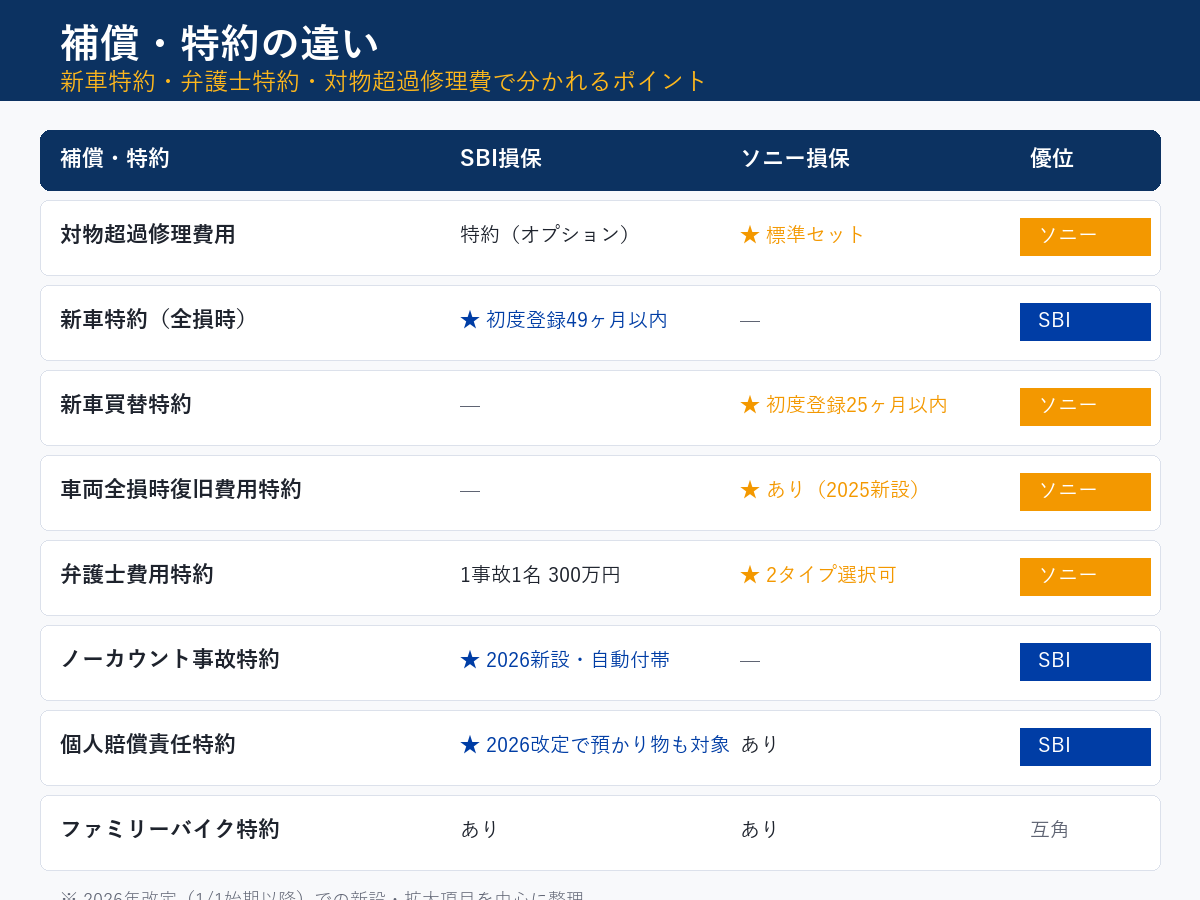The width and height of the screenshot is (1200, 900).
Task: Click the star next to 2タイプ選択可
Action: point(747,575)
